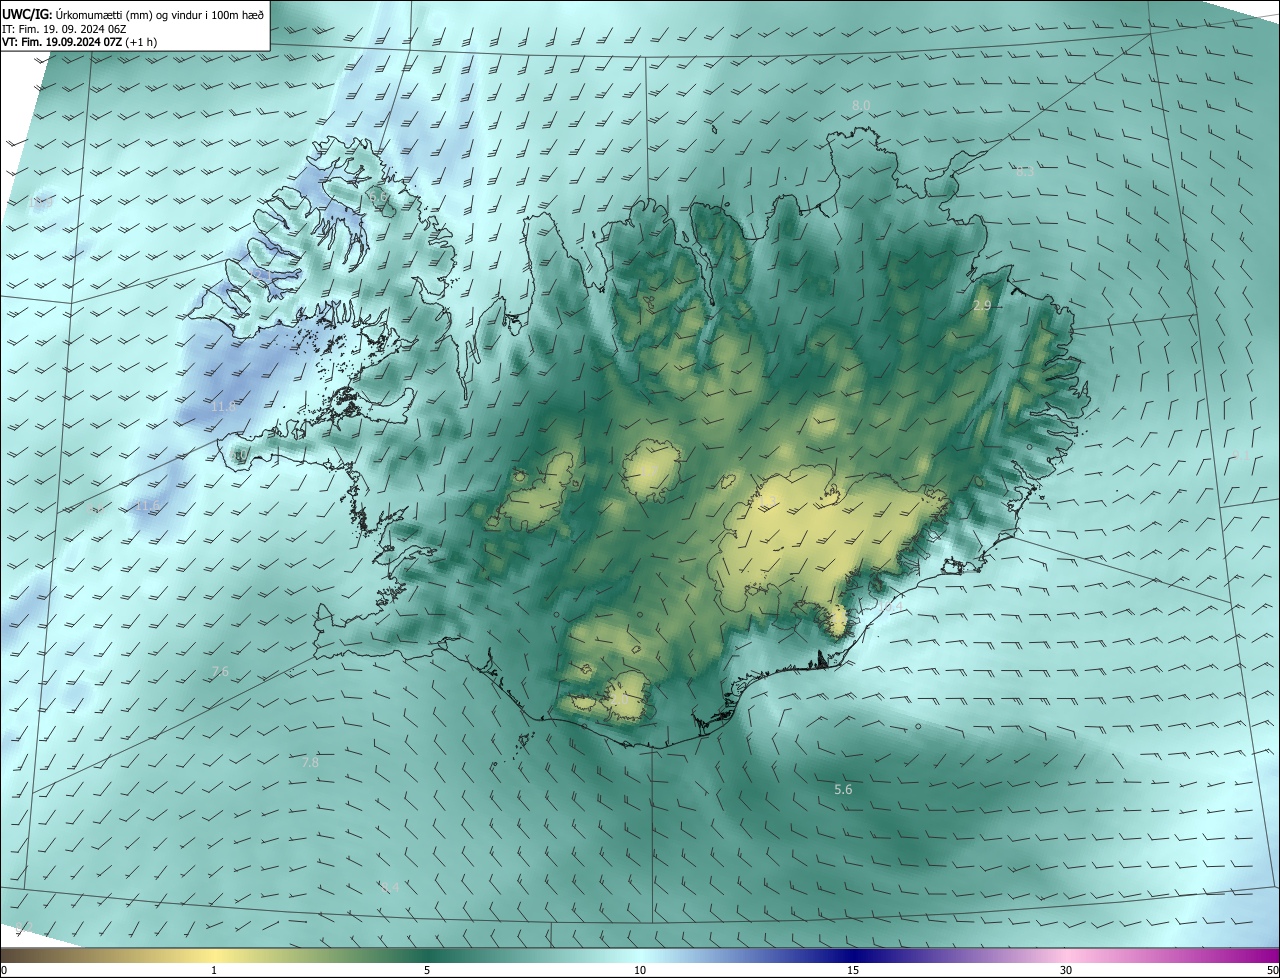Click the '(+1 h)' forecast offset text
Screen dimensions: 1280x978
[141, 42]
